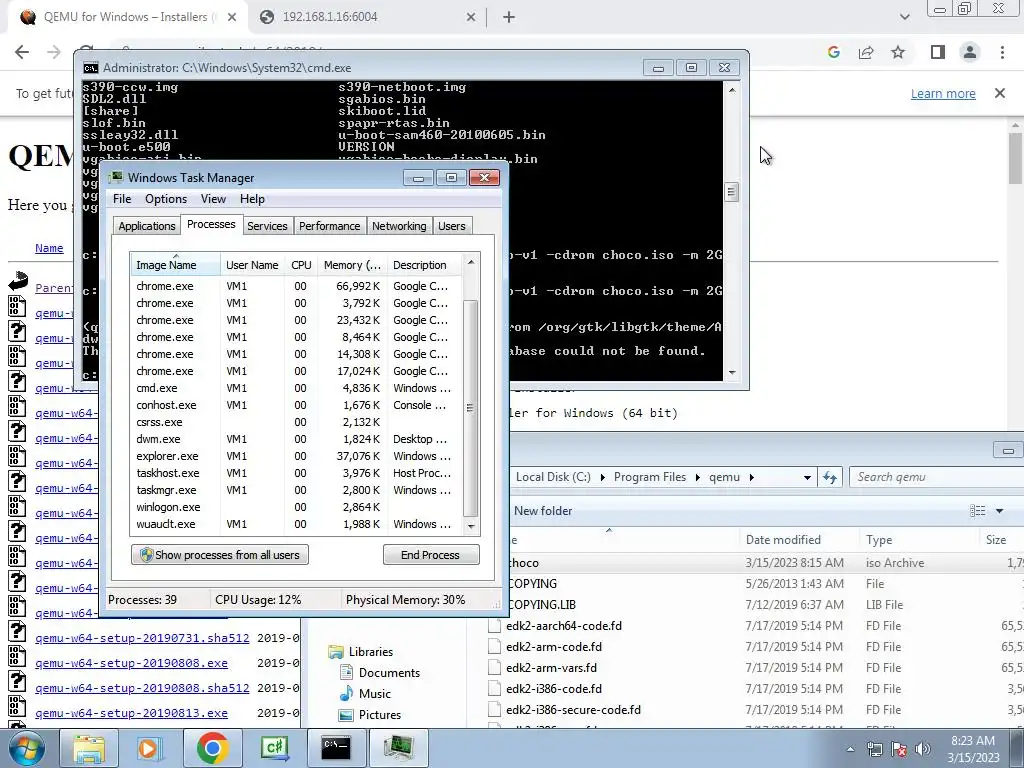1024x768 pixels.
Task: Sort processes by User Name column
Action: click(x=252, y=265)
